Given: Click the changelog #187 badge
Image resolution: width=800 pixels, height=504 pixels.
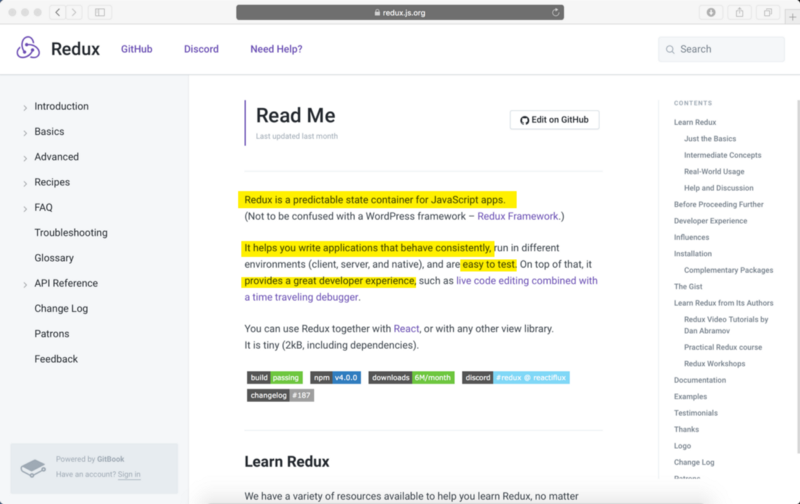Looking at the screenshot, I should [281, 395].
